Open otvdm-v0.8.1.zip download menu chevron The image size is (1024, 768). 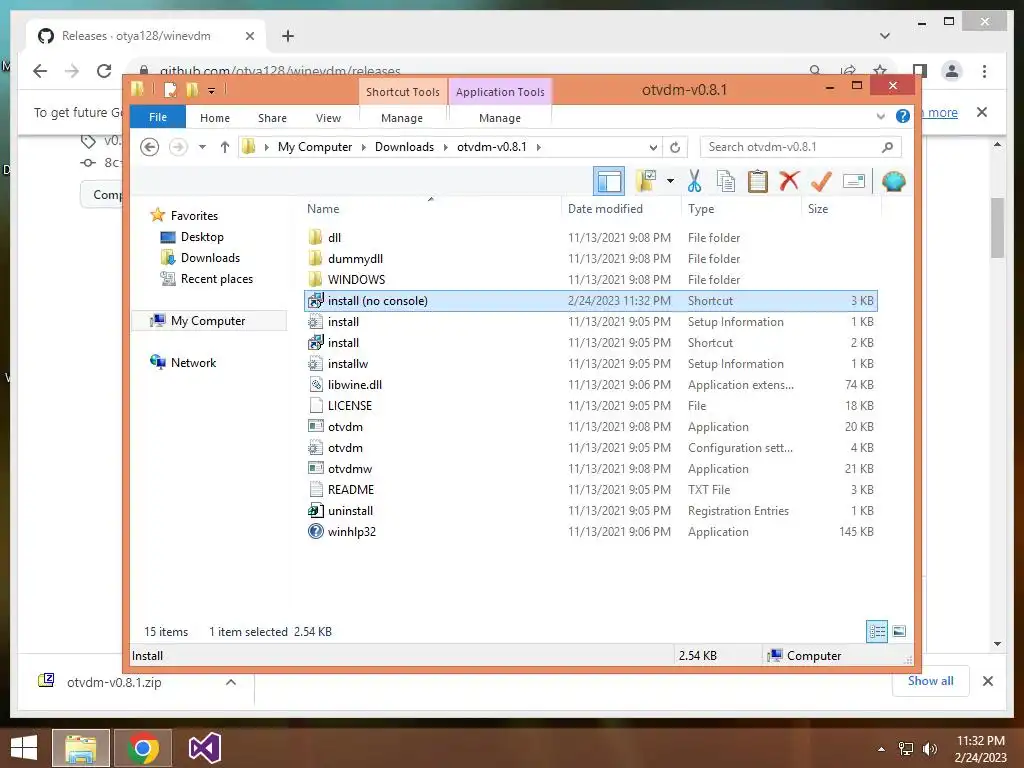point(231,682)
